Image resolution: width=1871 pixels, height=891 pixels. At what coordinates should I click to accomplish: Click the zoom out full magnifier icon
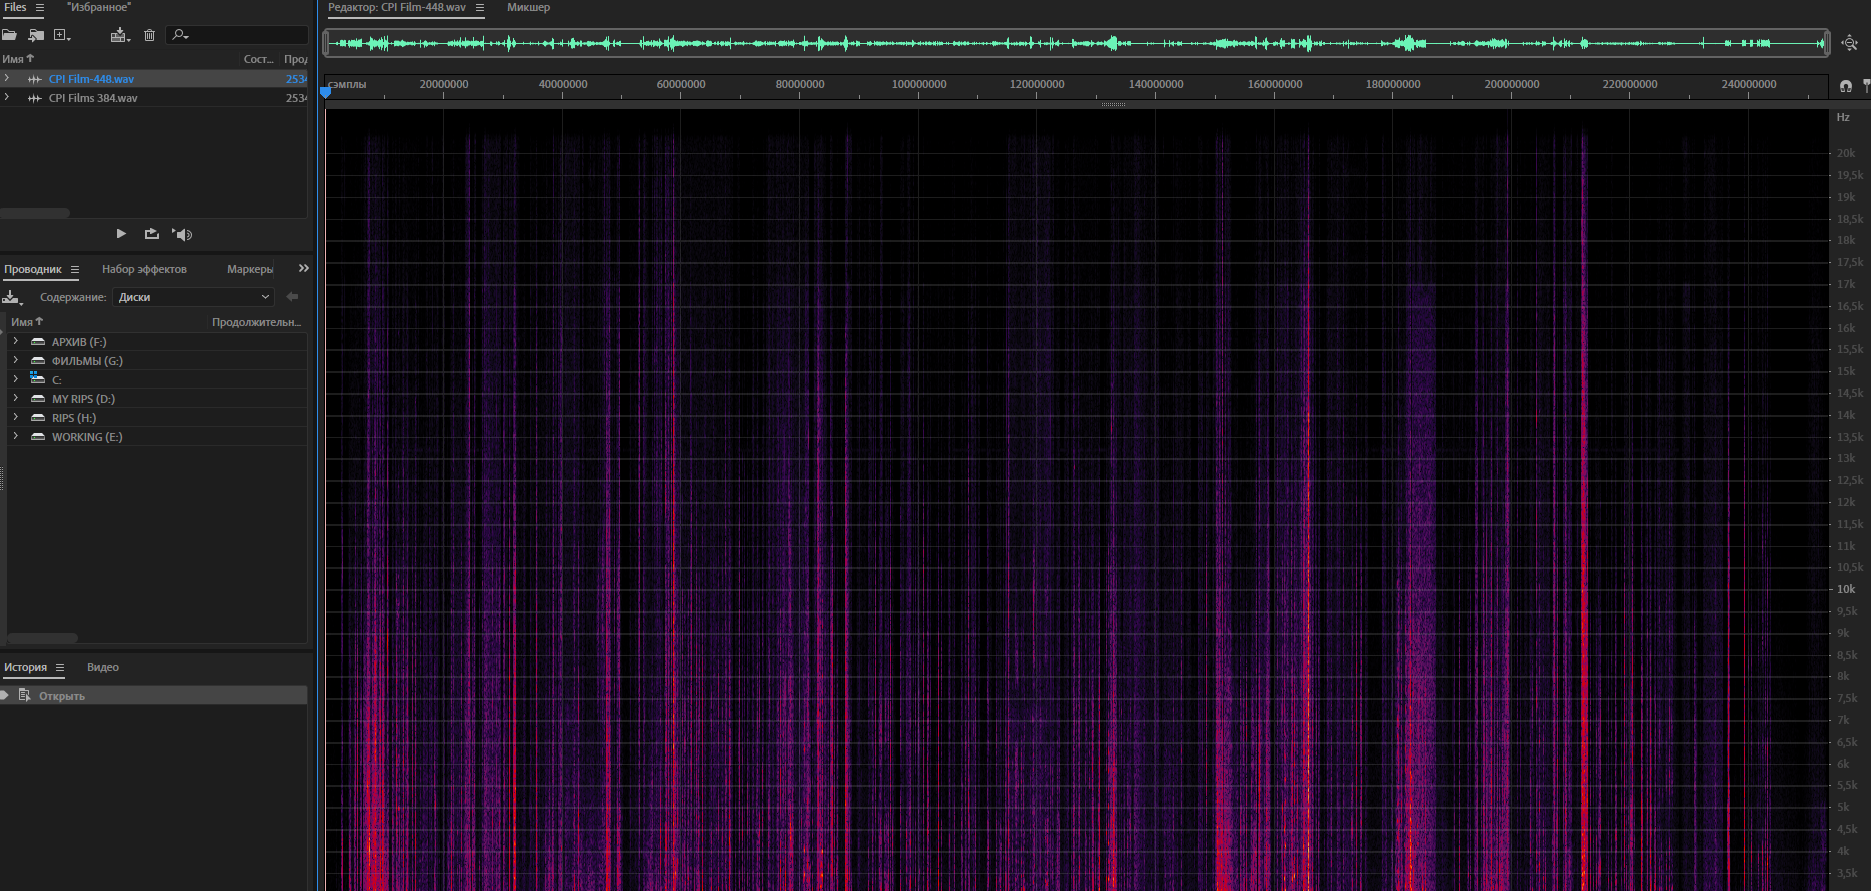pyautogui.click(x=1849, y=43)
